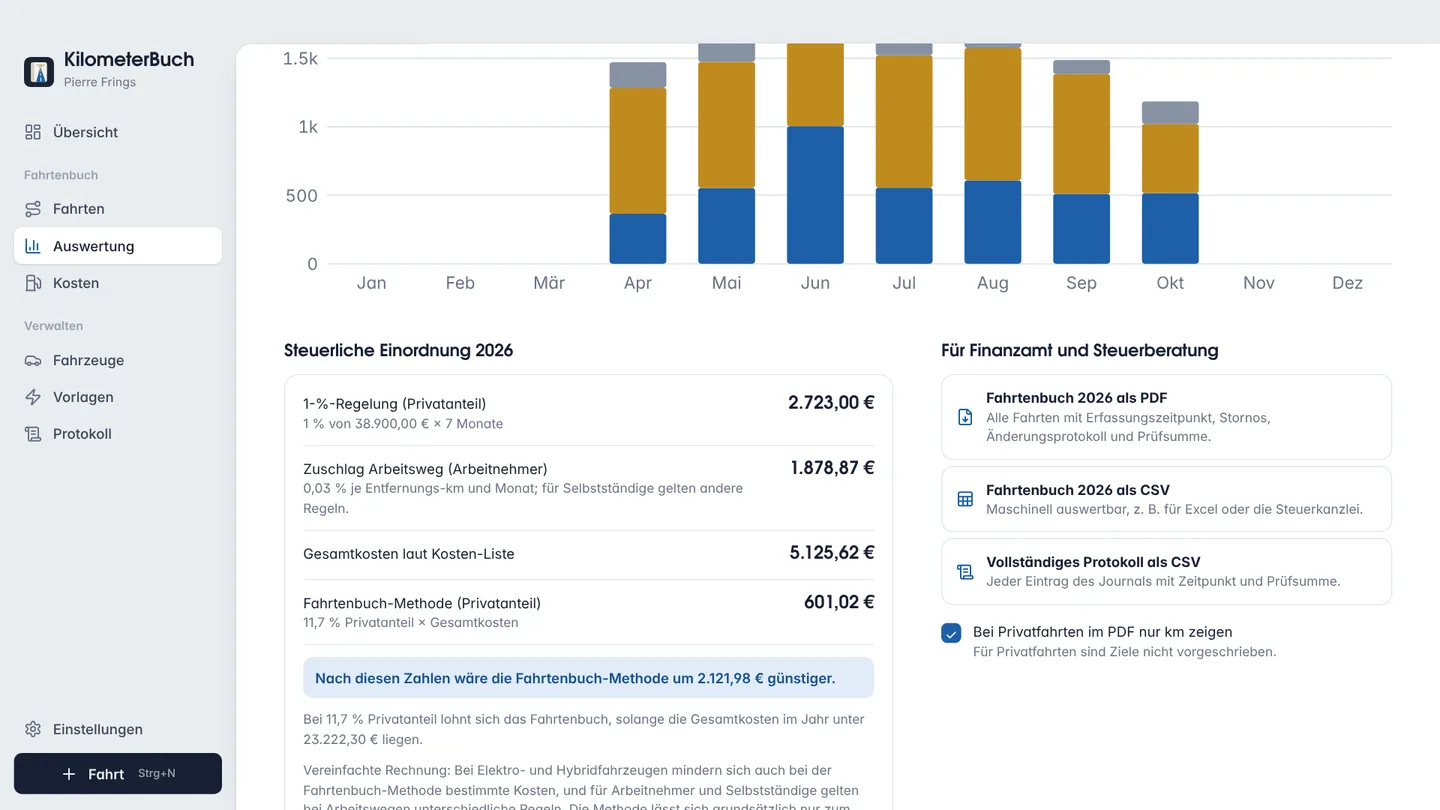Image resolution: width=1440 pixels, height=810 pixels.
Task: Open the Kosten section
Action: tap(118, 283)
